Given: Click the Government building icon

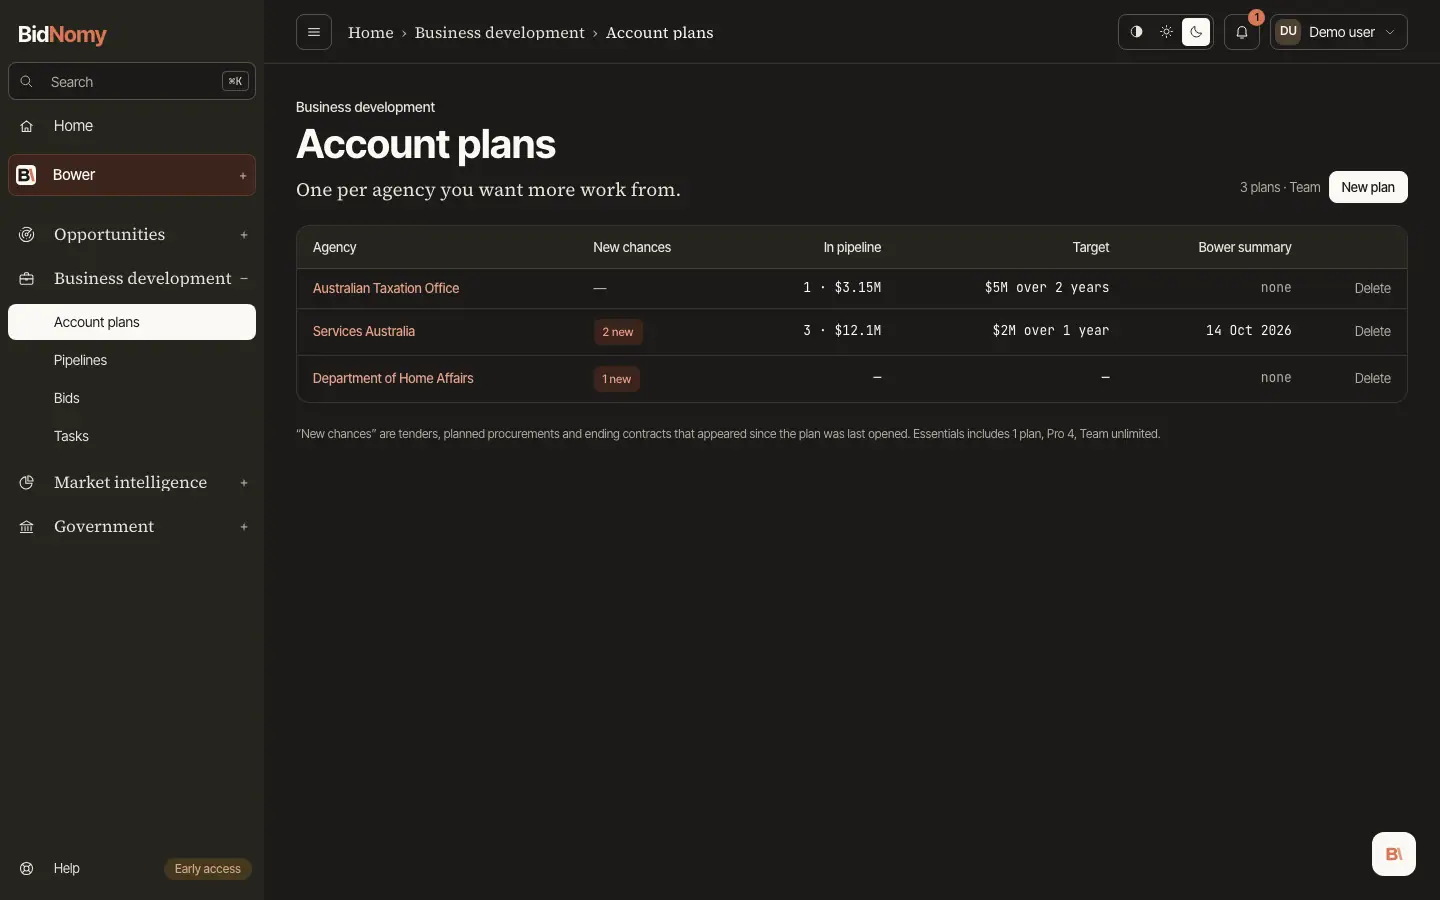Looking at the screenshot, I should pyautogui.click(x=27, y=527).
